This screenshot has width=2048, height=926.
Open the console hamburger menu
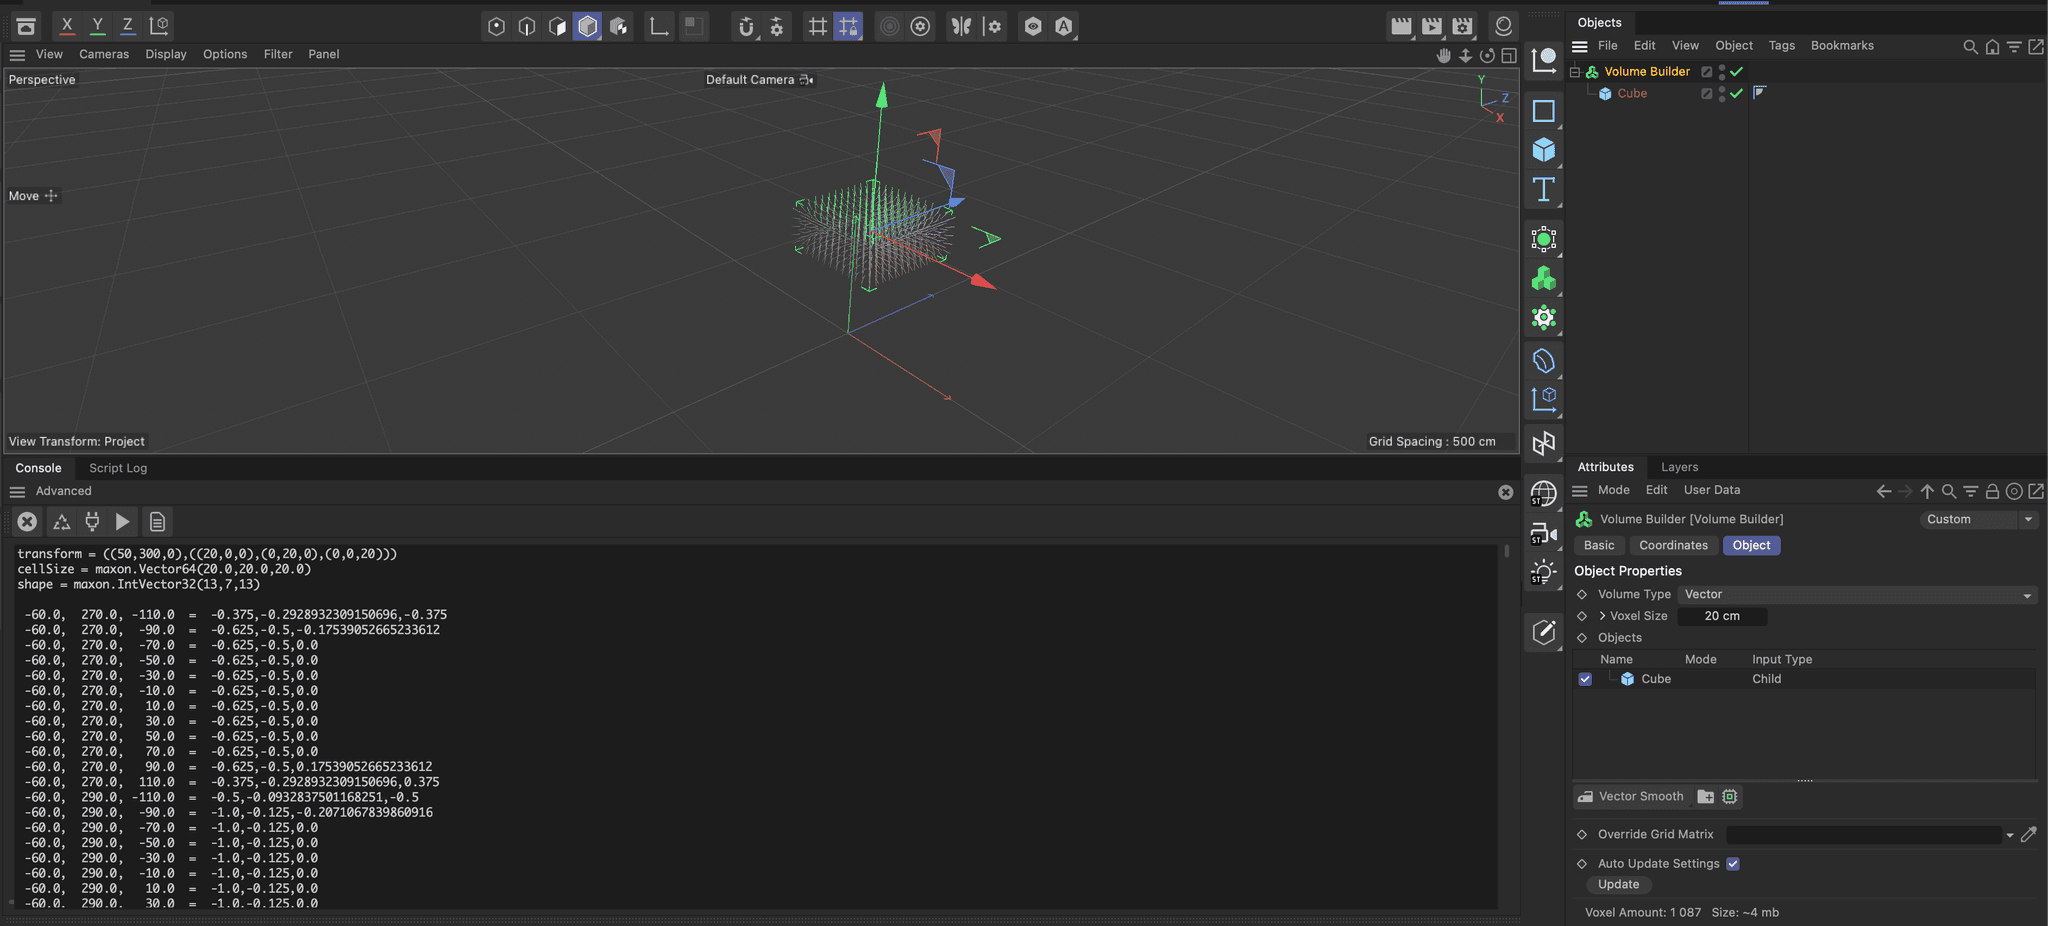click(17, 492)
